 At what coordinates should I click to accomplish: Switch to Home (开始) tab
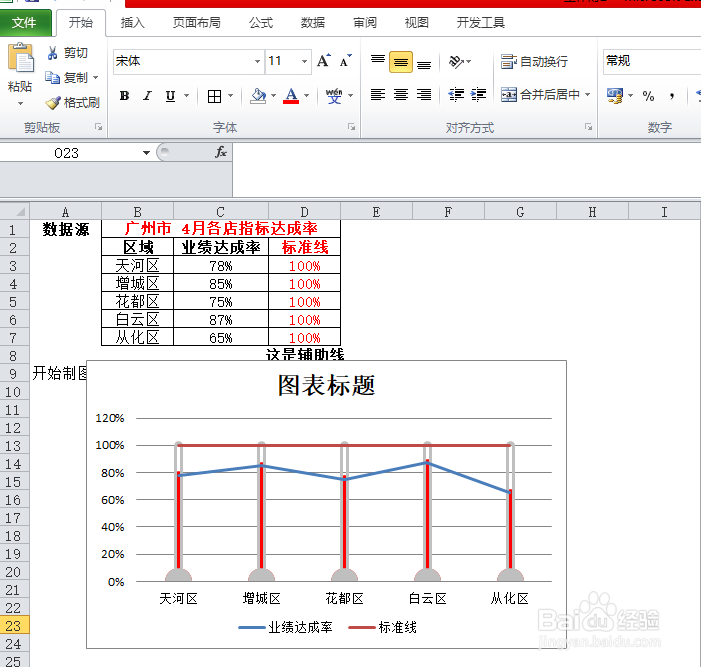80,22
